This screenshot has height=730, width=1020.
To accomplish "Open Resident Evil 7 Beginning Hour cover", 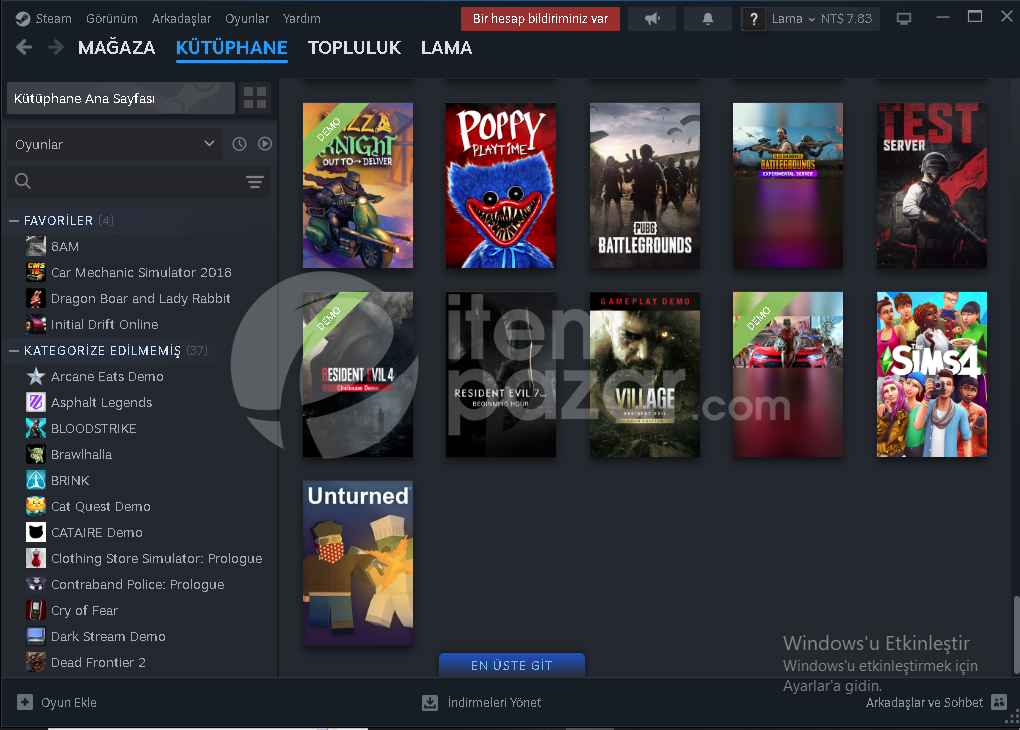I will [501, 374].
